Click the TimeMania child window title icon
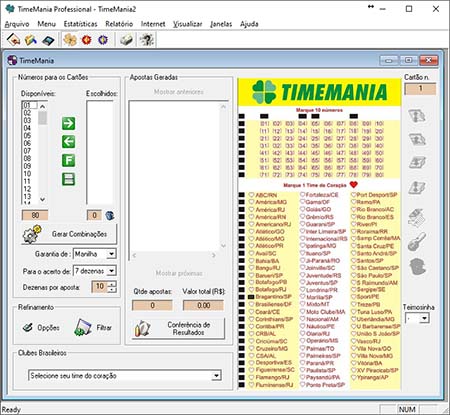Image resolution: width=450 pixels, height=415 pixels. click(12, 60)
